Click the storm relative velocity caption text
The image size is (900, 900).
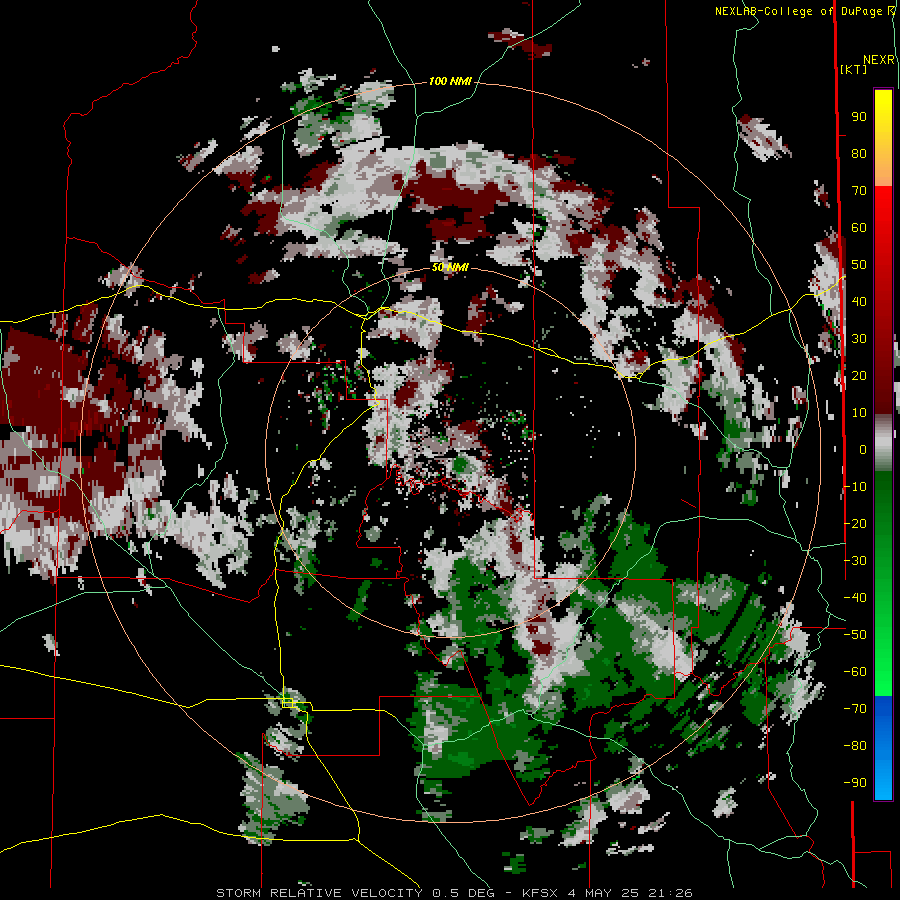tap(454, 893)
